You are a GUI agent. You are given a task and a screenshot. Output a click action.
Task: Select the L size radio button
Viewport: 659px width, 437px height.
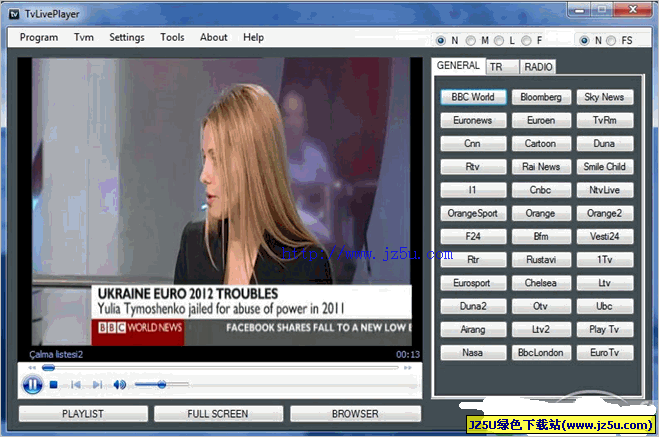[x=499, y=40]
